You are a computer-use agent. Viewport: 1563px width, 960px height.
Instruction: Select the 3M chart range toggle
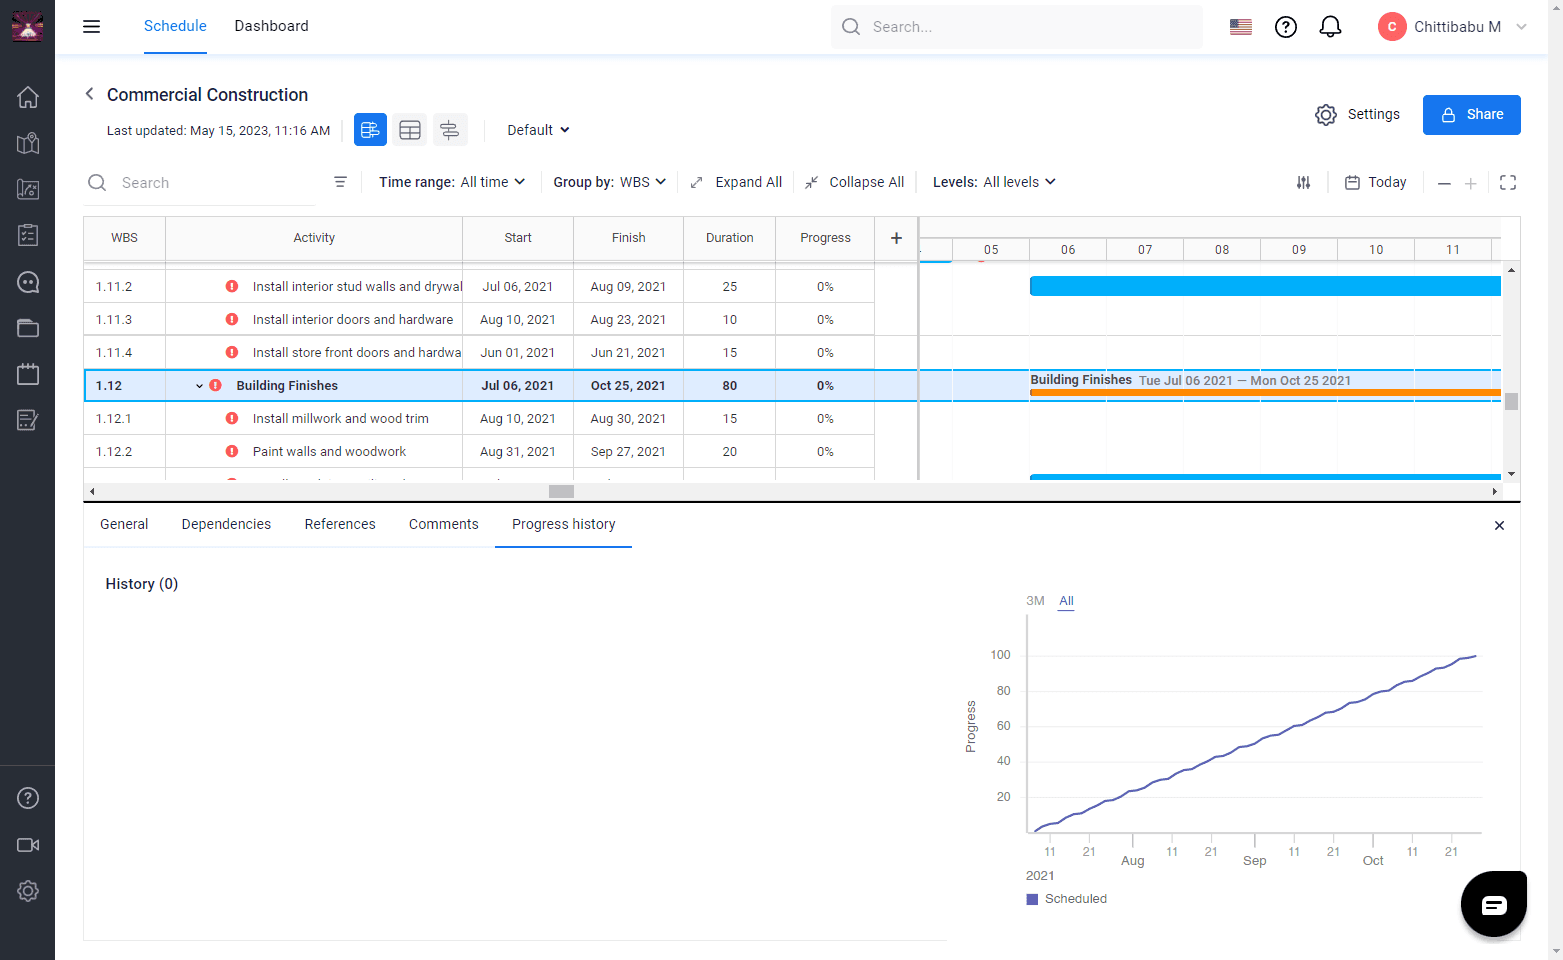1035,601
